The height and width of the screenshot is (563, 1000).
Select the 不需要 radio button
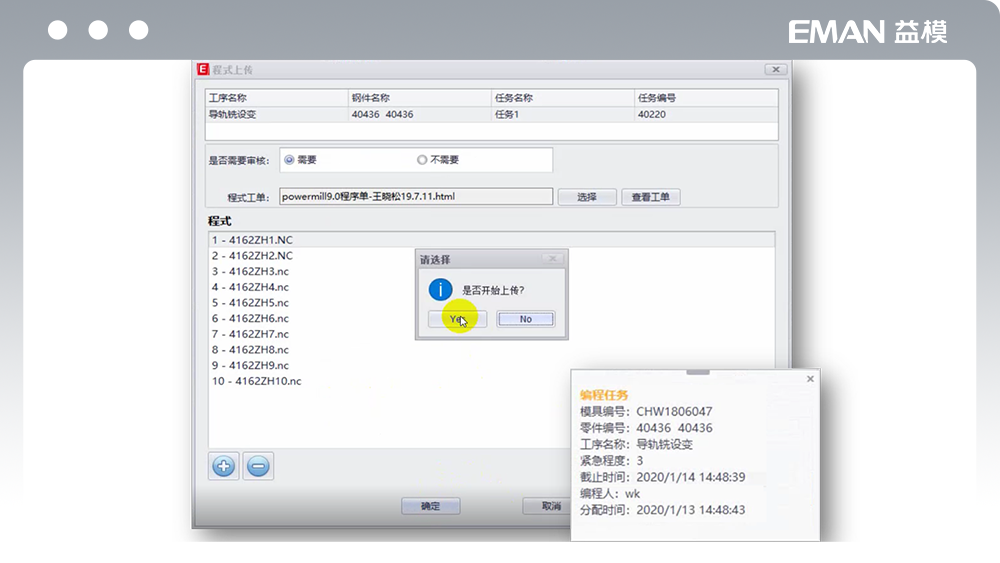422,160
